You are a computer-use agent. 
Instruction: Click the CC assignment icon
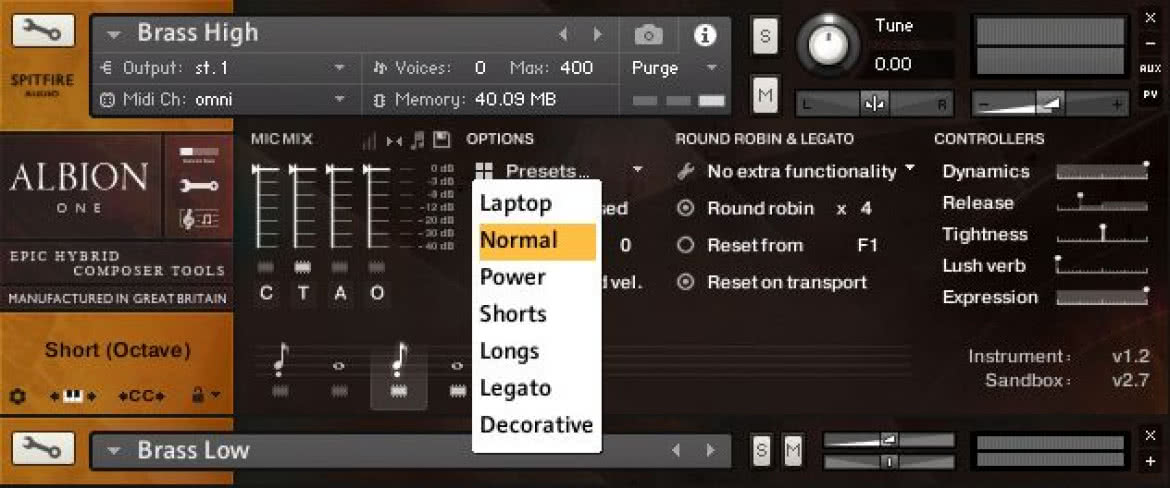point(141,396)
